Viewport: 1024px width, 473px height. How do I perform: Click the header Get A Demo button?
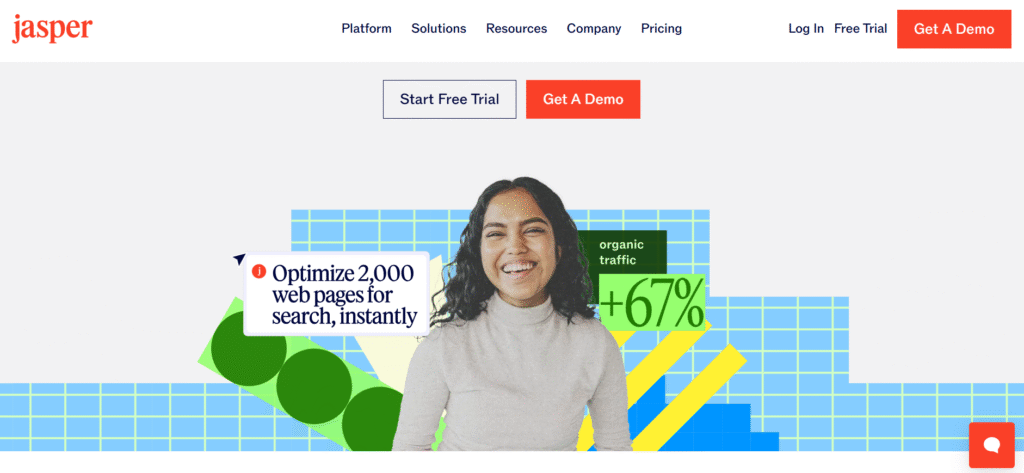954,29
